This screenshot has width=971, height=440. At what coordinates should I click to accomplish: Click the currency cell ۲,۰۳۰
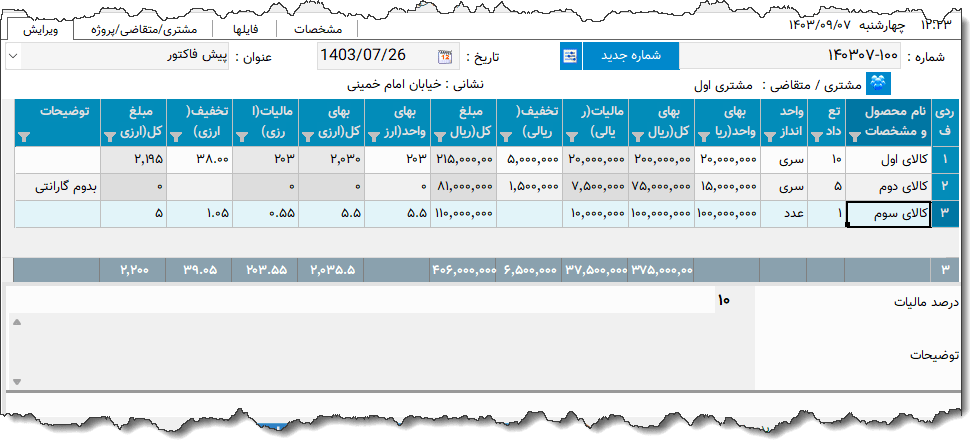(331, 160)
